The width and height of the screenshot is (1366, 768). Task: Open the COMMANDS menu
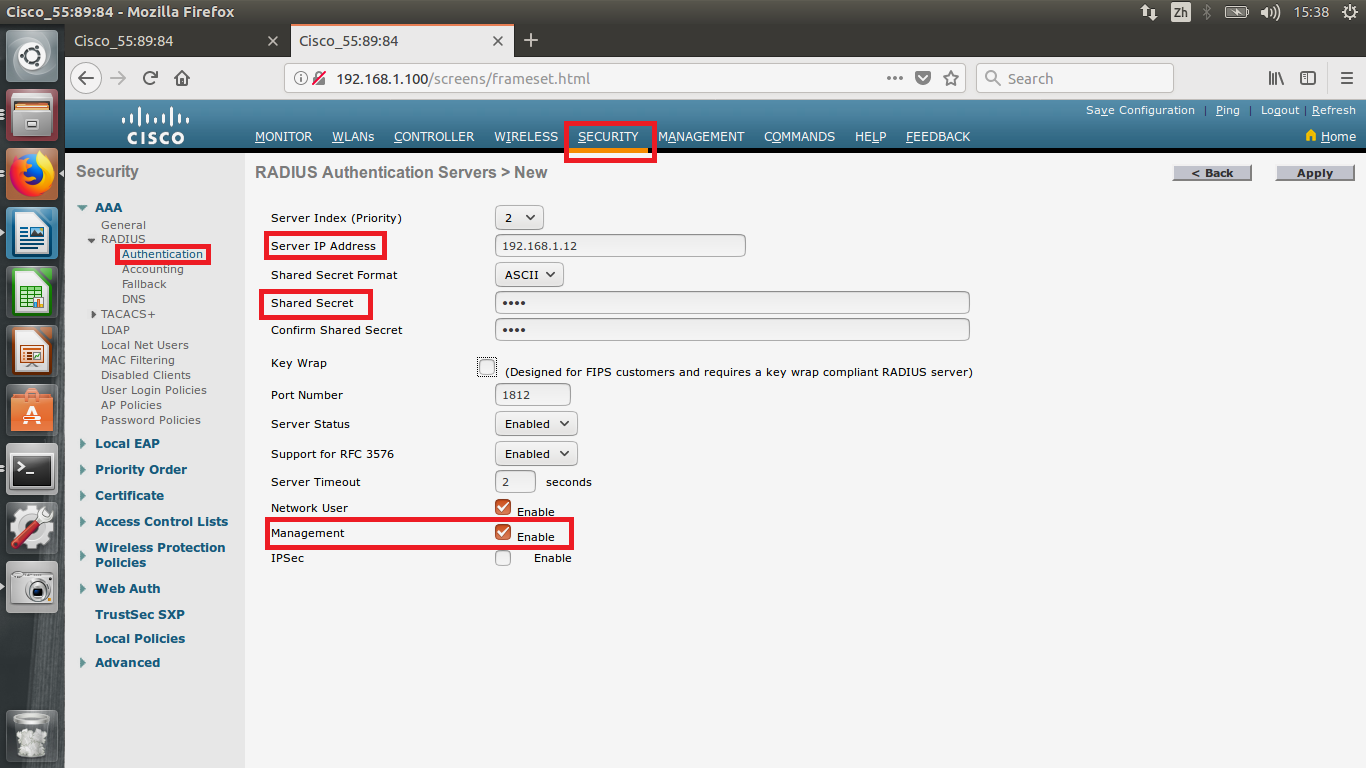pyautogui.click(x=799, y=136)
